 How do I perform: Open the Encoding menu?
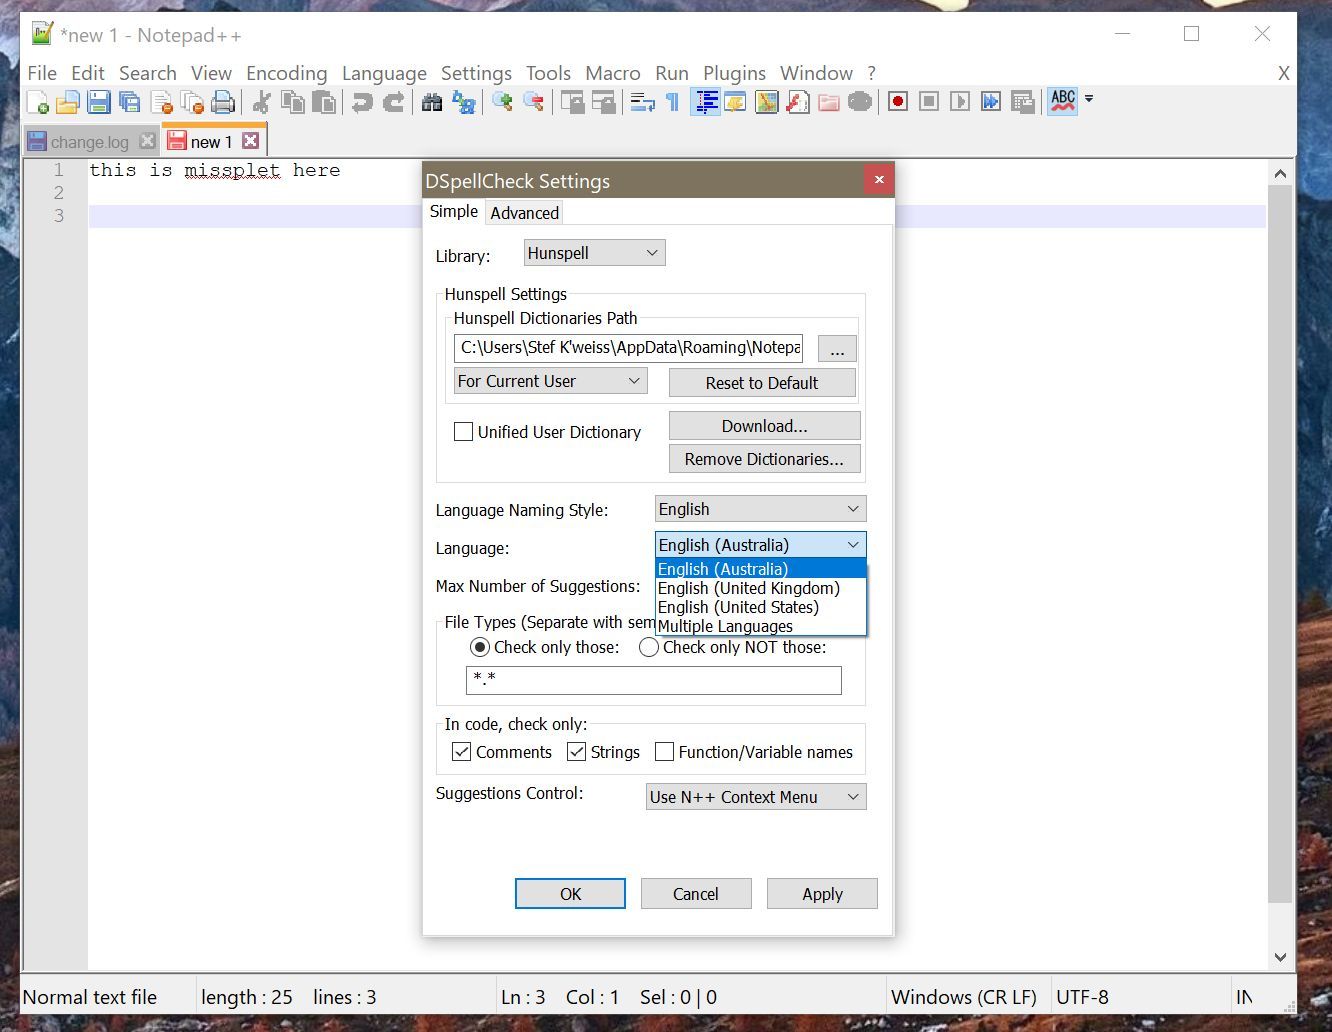(x=286, y=73)
